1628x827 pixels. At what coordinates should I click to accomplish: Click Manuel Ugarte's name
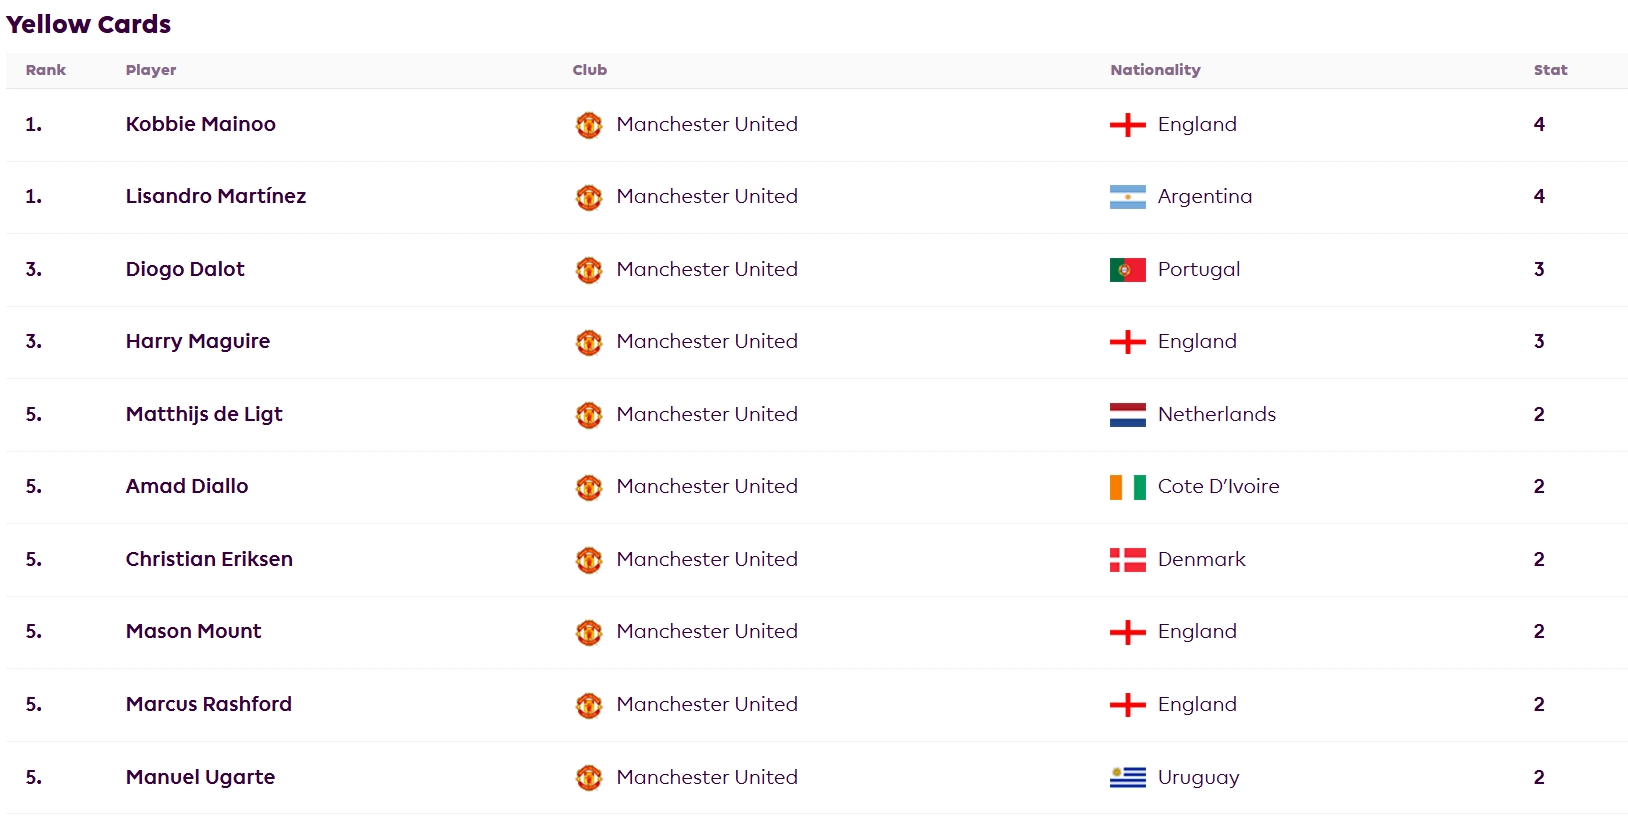coord(200,777)
